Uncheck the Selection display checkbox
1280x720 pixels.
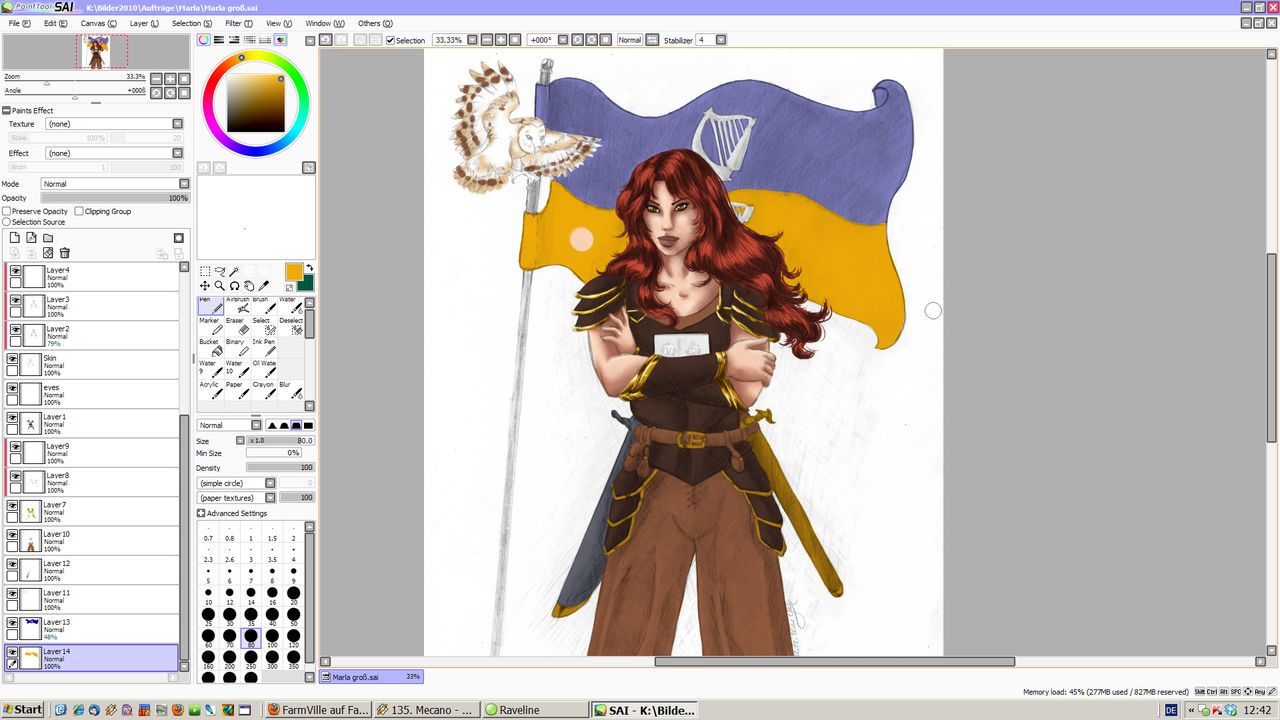click(x=390, y=41)
